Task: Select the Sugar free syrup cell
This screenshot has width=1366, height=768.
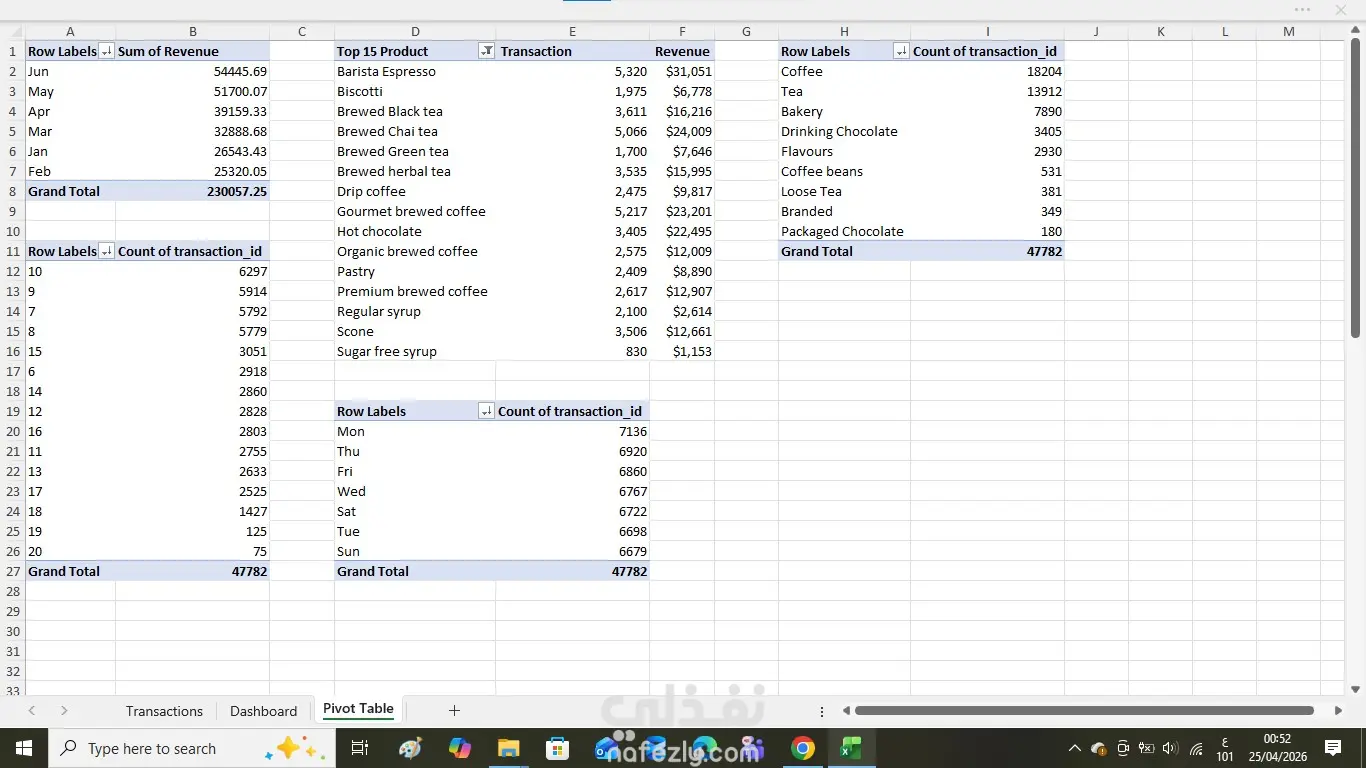Action: 415,351
